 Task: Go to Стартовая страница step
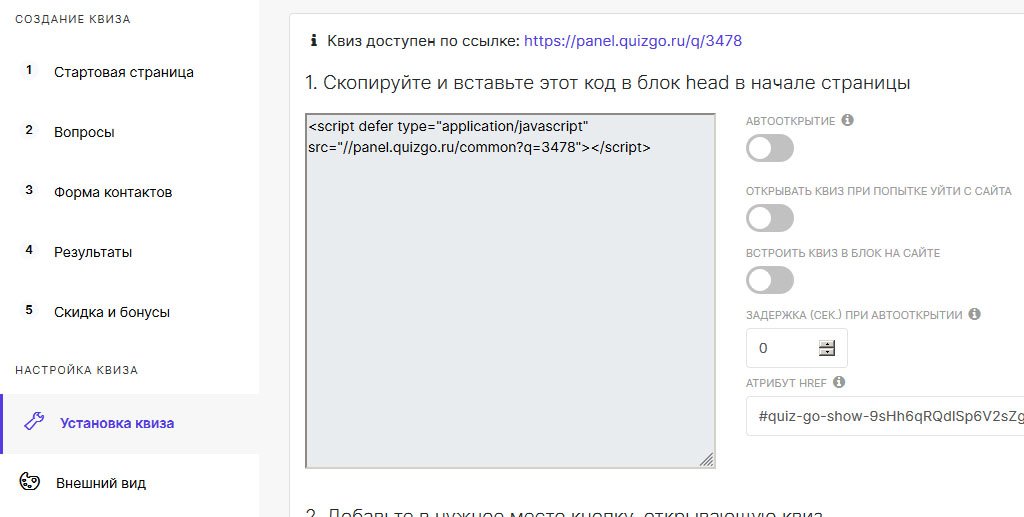pyautogui.click(x=123, y=72)
